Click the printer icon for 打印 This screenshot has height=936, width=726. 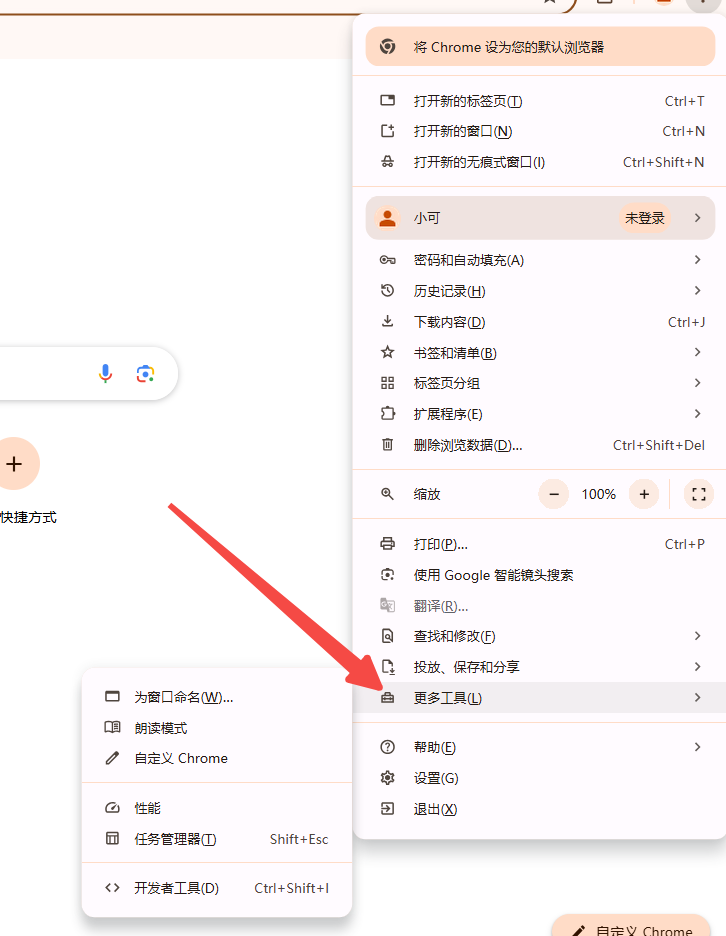tap(388, 544)
